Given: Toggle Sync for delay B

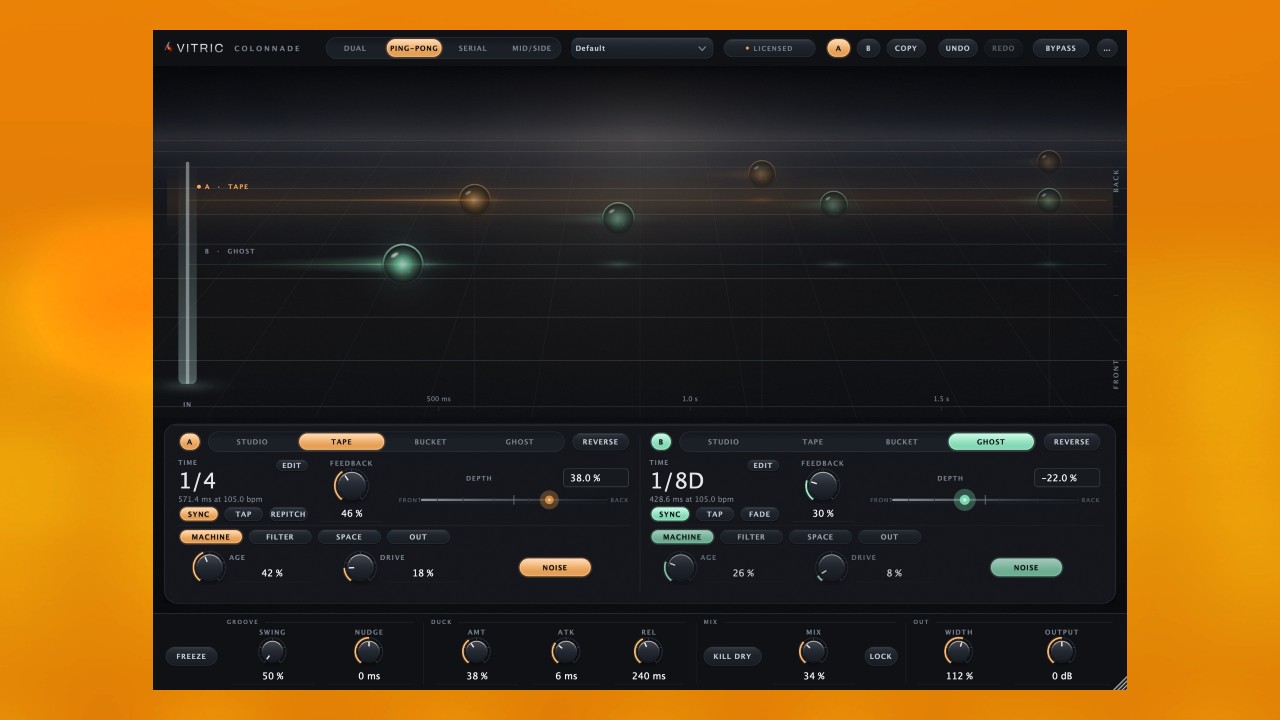Looking at the screenshot, I should click(669, 514).
